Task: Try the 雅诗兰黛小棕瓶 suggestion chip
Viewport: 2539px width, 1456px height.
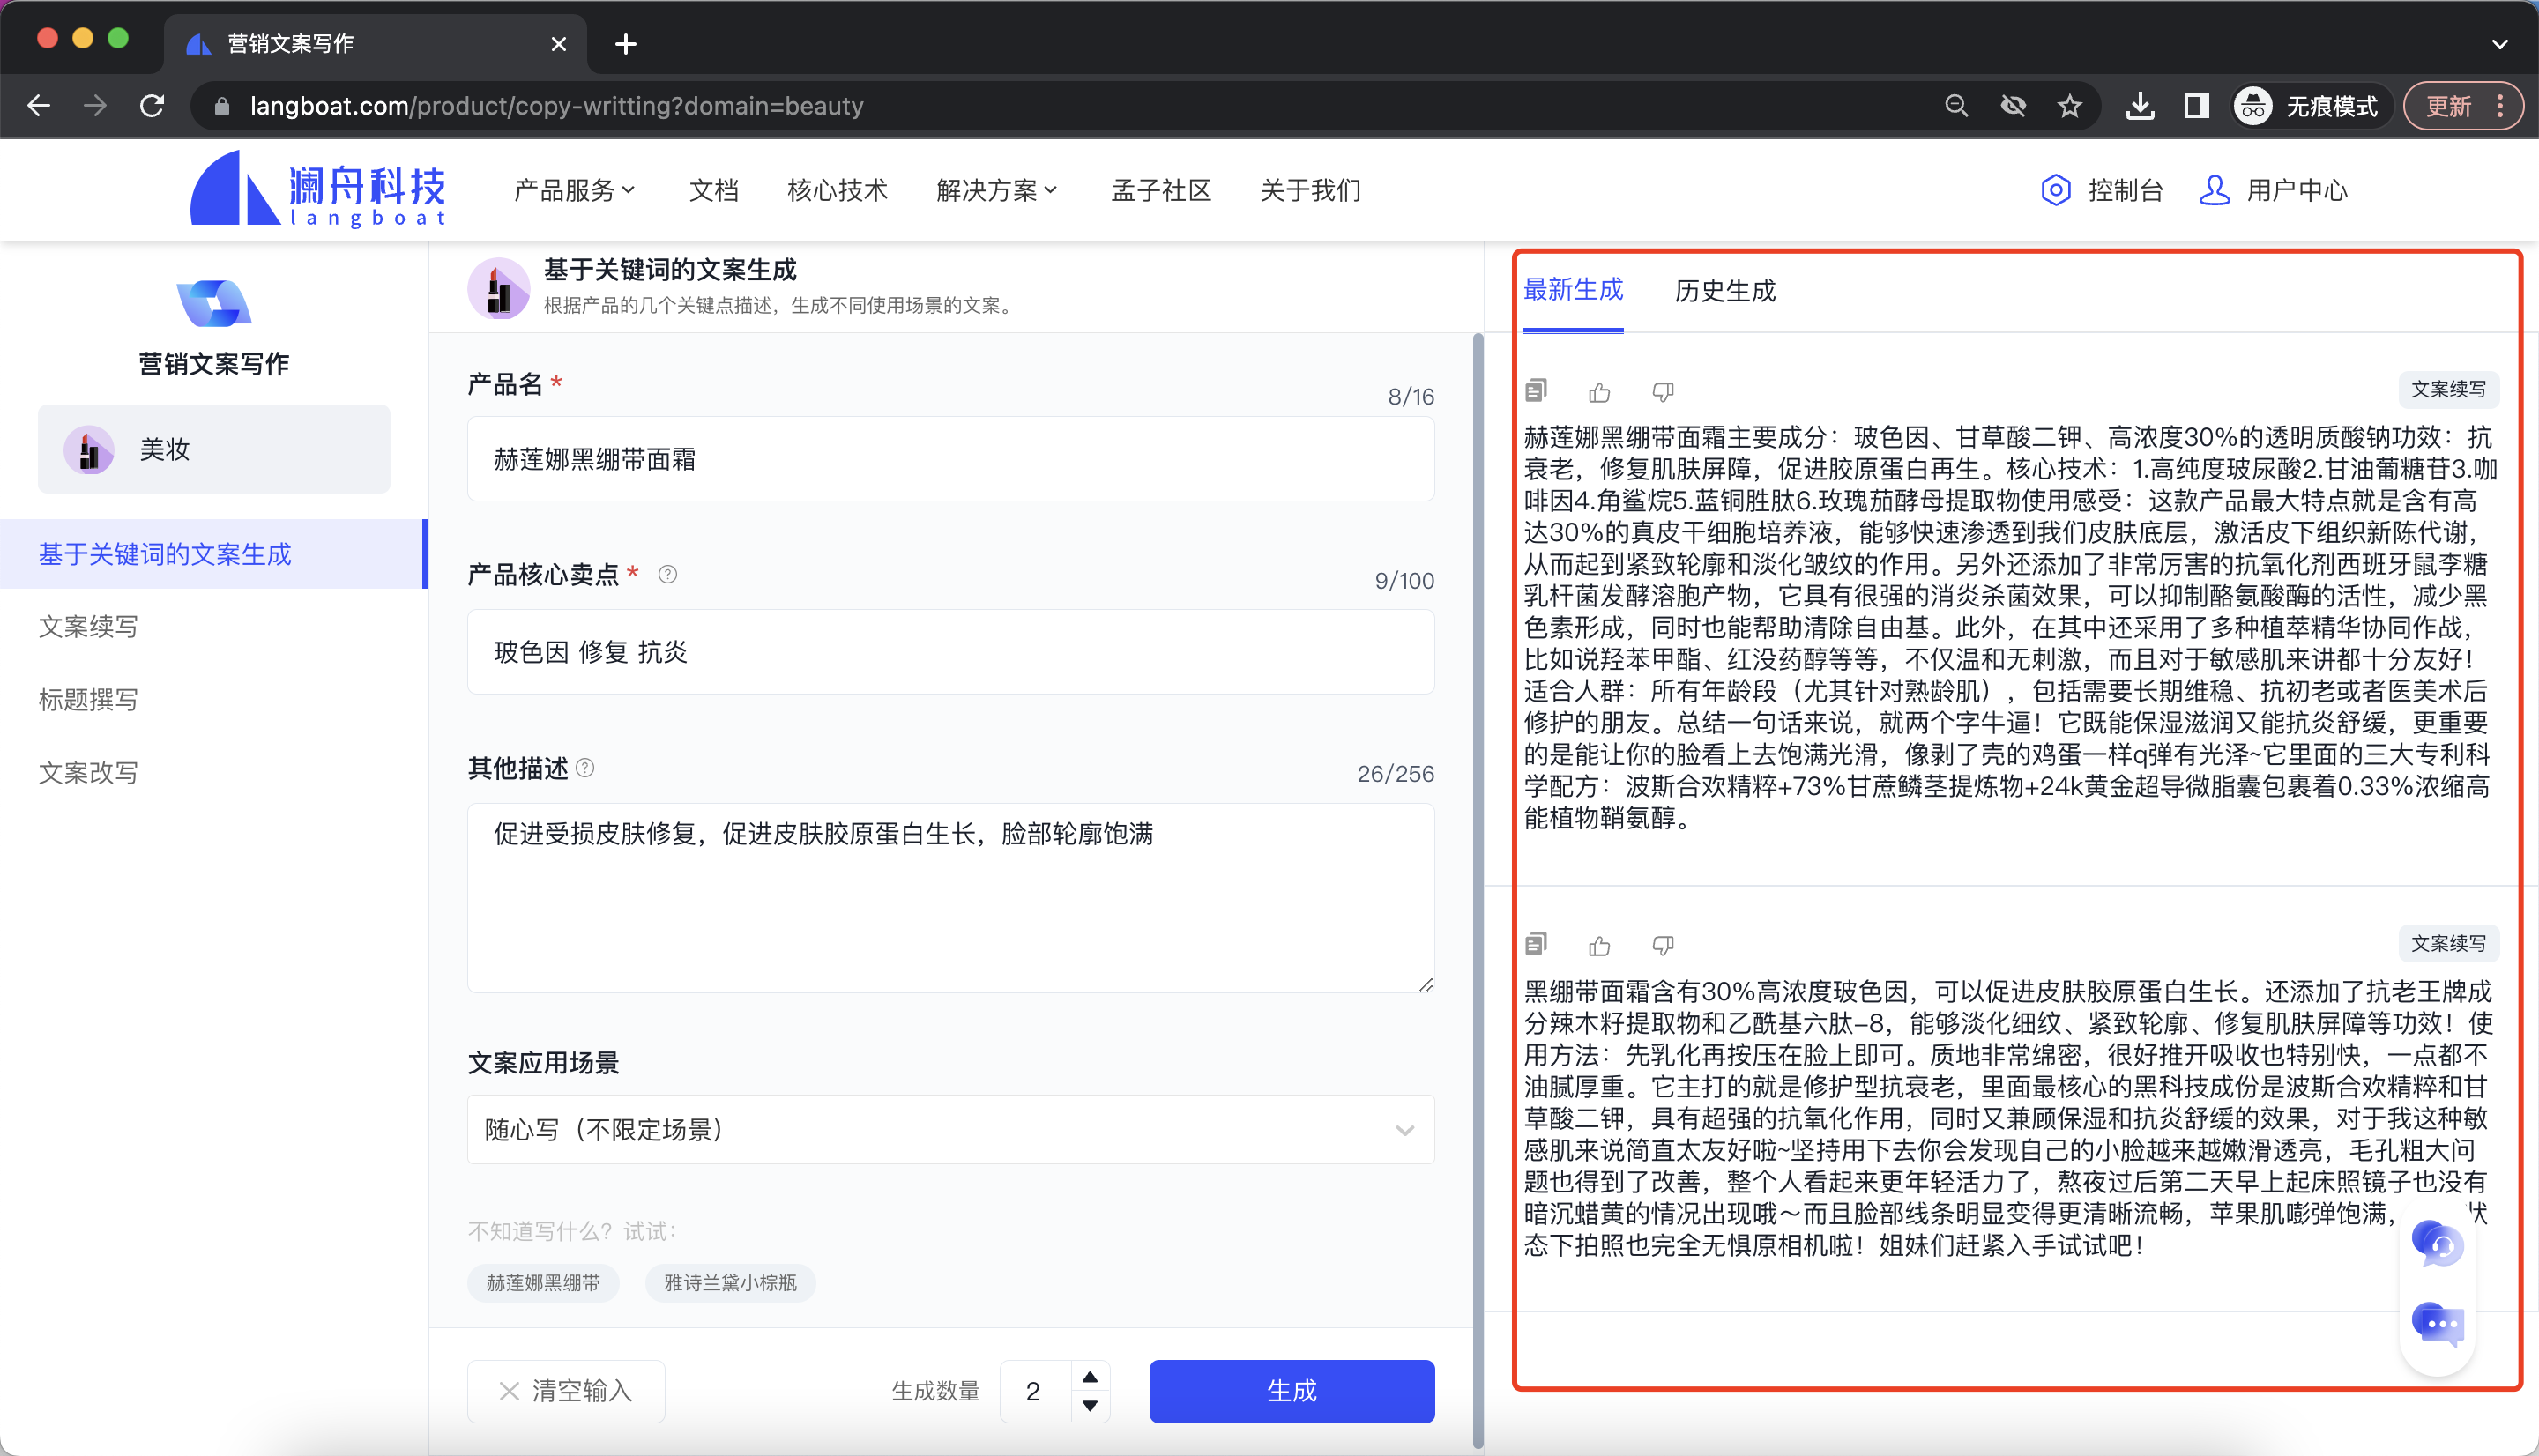Action: coord(730,1283)
